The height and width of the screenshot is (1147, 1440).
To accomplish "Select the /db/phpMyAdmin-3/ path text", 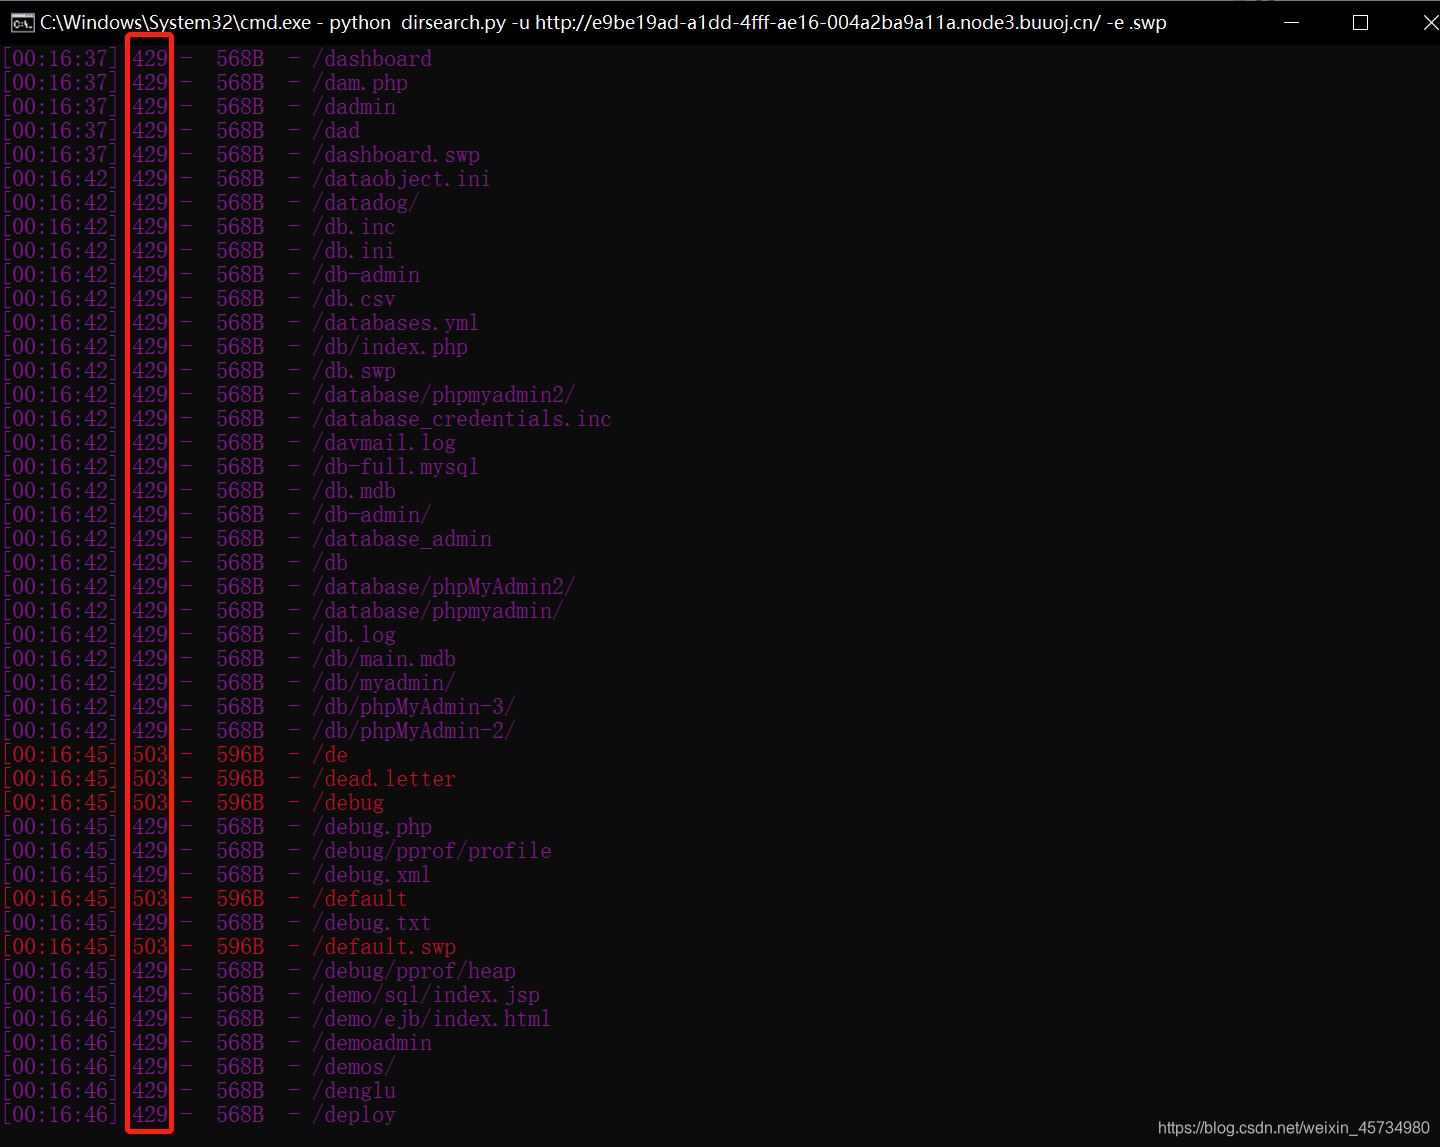I will (x=414, y=707).
